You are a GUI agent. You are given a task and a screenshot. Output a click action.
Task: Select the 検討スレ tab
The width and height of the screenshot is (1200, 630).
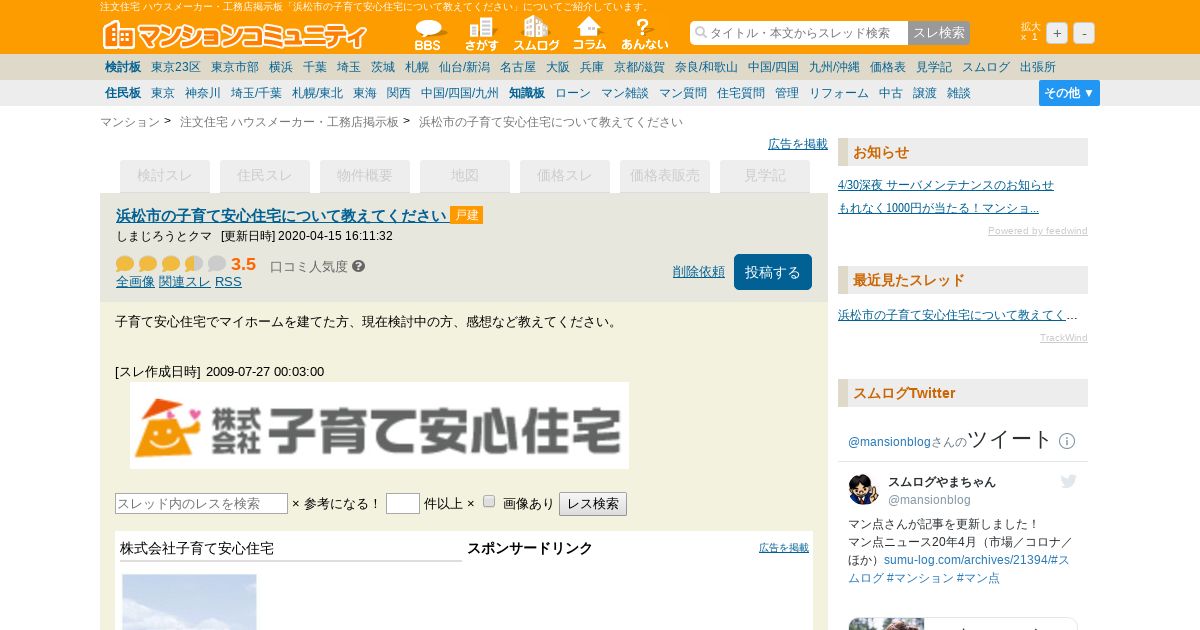click(x=165, y=176)
